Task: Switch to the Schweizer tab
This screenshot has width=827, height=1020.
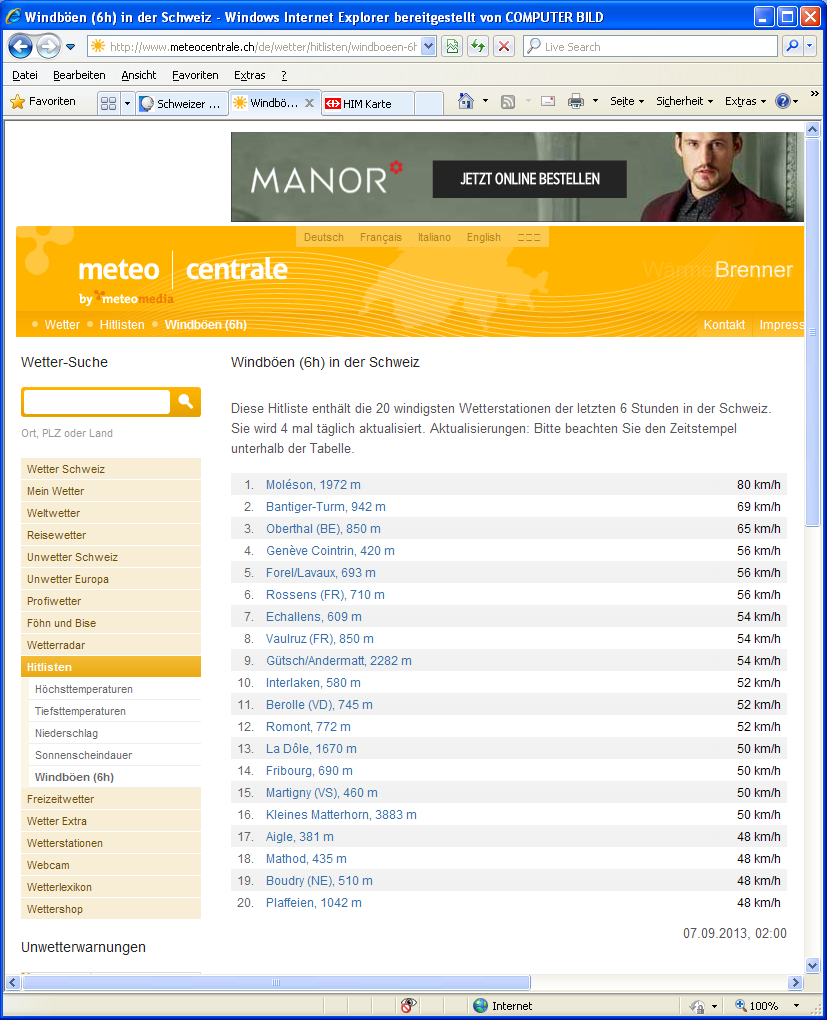Action: coord(182,103)
